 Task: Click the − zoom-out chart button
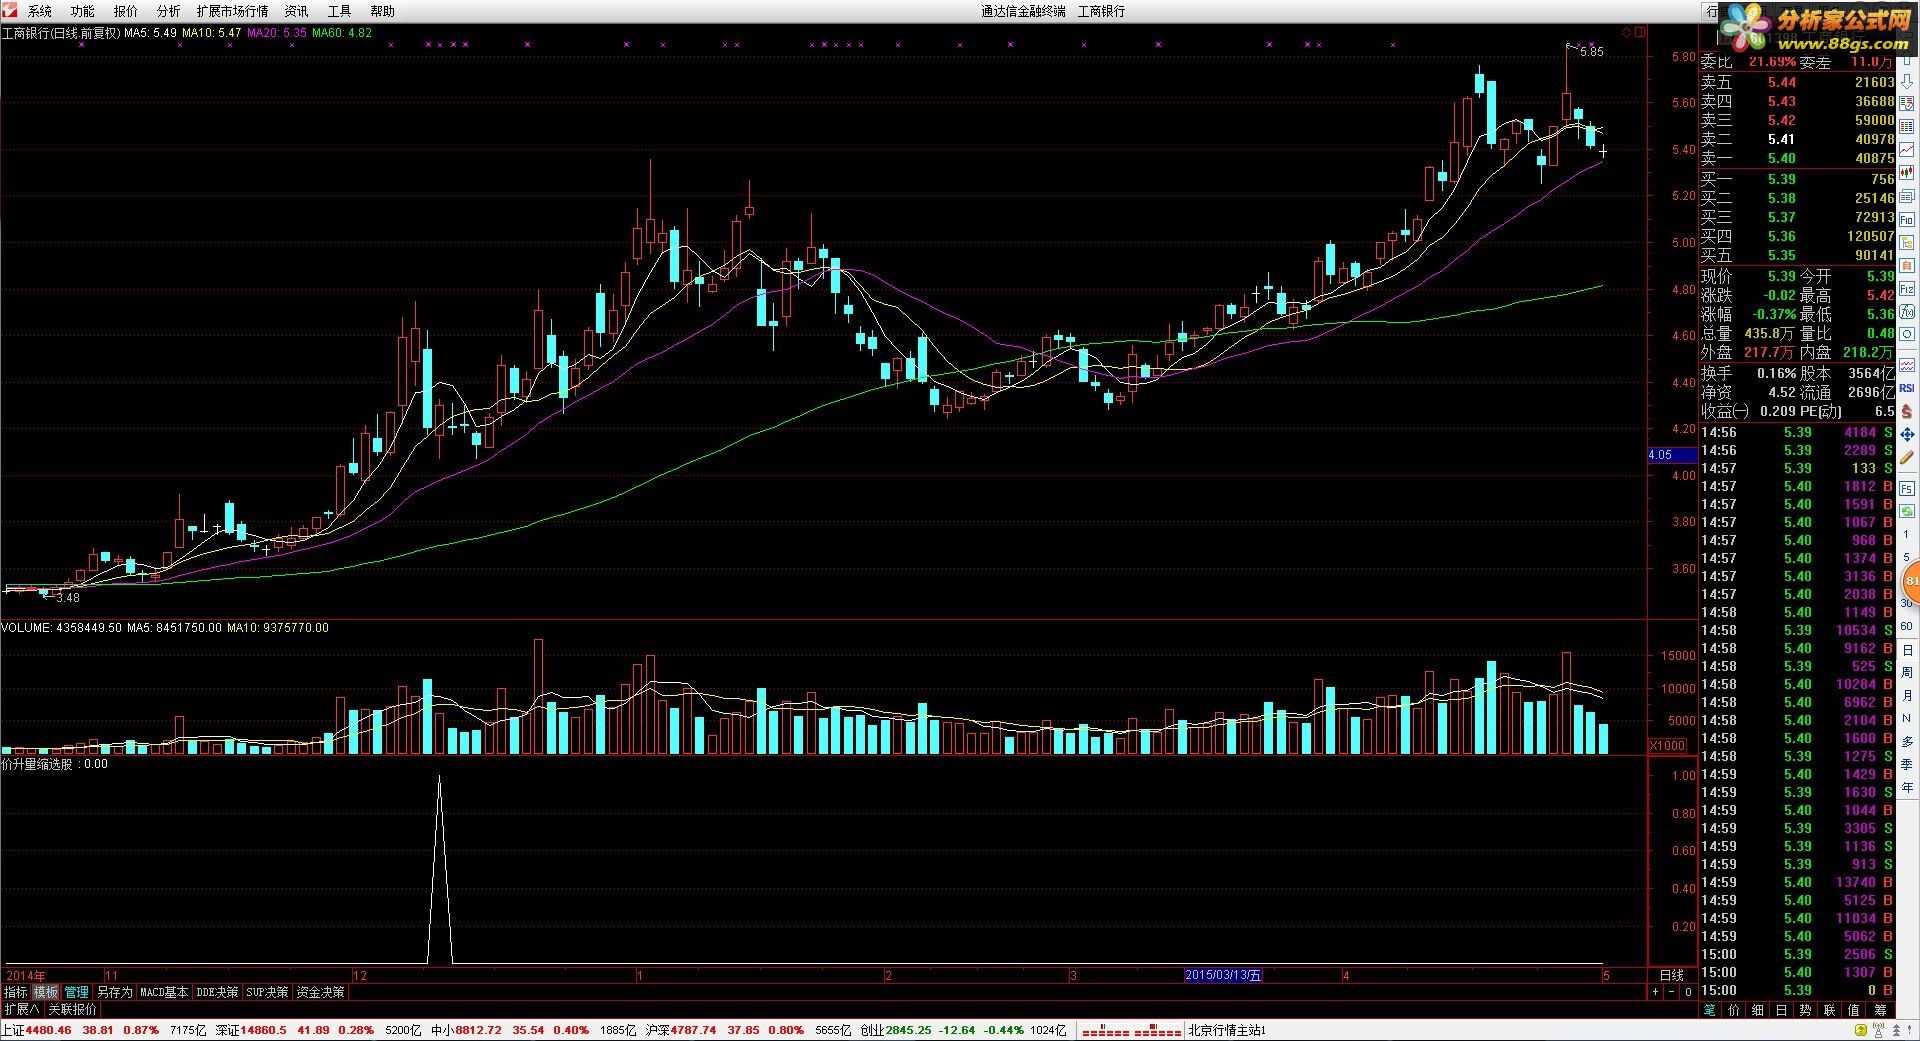tap(1672, 992)
